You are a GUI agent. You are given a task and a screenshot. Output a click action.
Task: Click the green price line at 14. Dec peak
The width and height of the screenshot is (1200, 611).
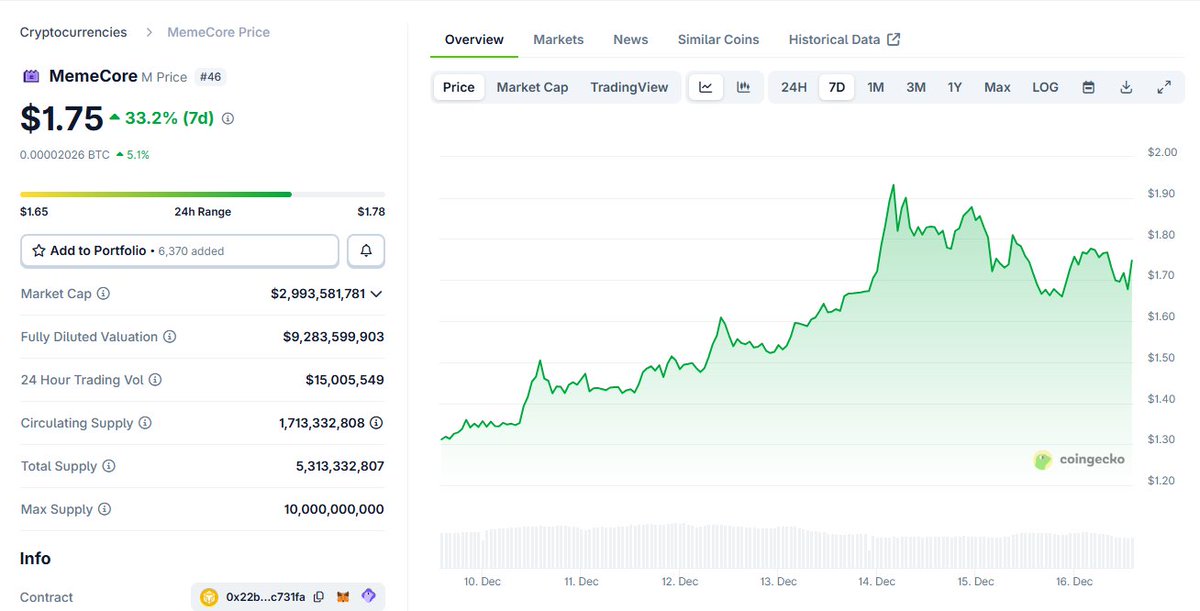pyautogui.click(x=892, y=186)
